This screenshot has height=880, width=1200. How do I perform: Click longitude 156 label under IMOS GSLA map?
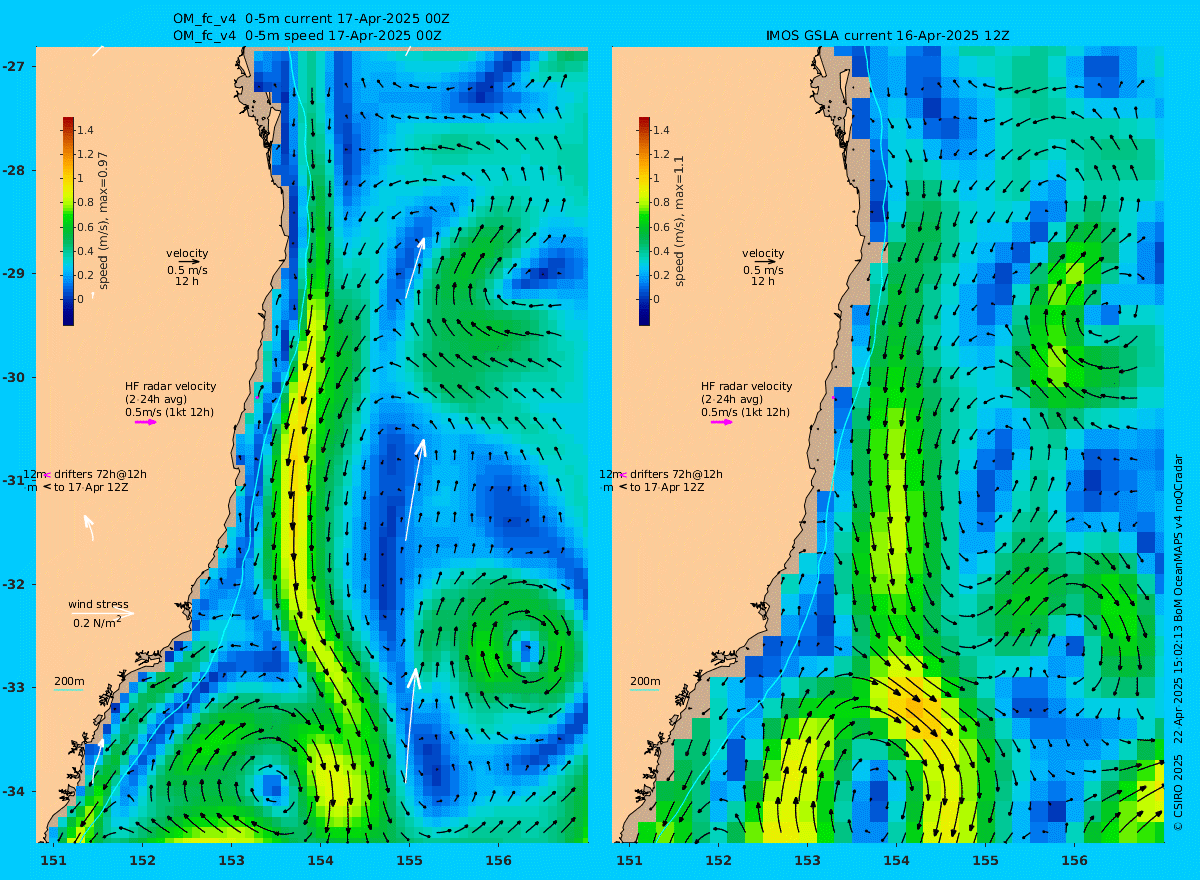[1074, 860]
